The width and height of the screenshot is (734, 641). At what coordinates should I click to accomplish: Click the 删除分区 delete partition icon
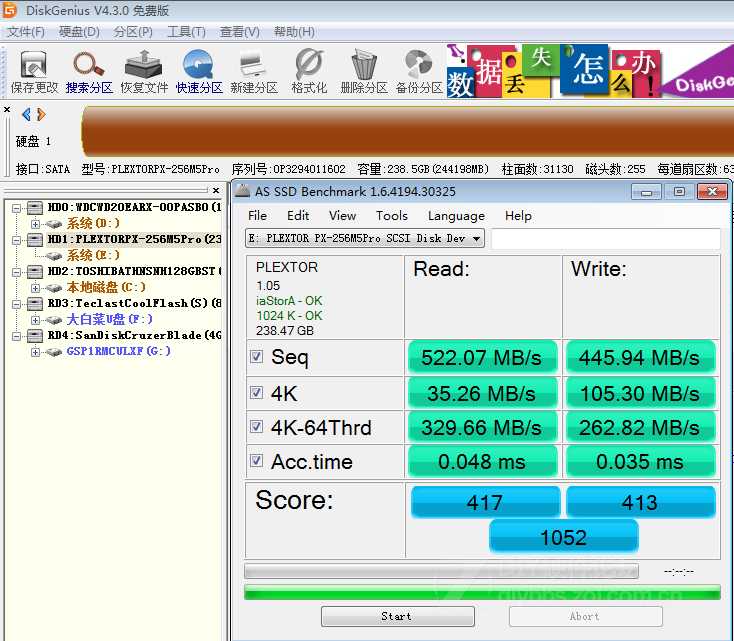[x=364, y=70]
